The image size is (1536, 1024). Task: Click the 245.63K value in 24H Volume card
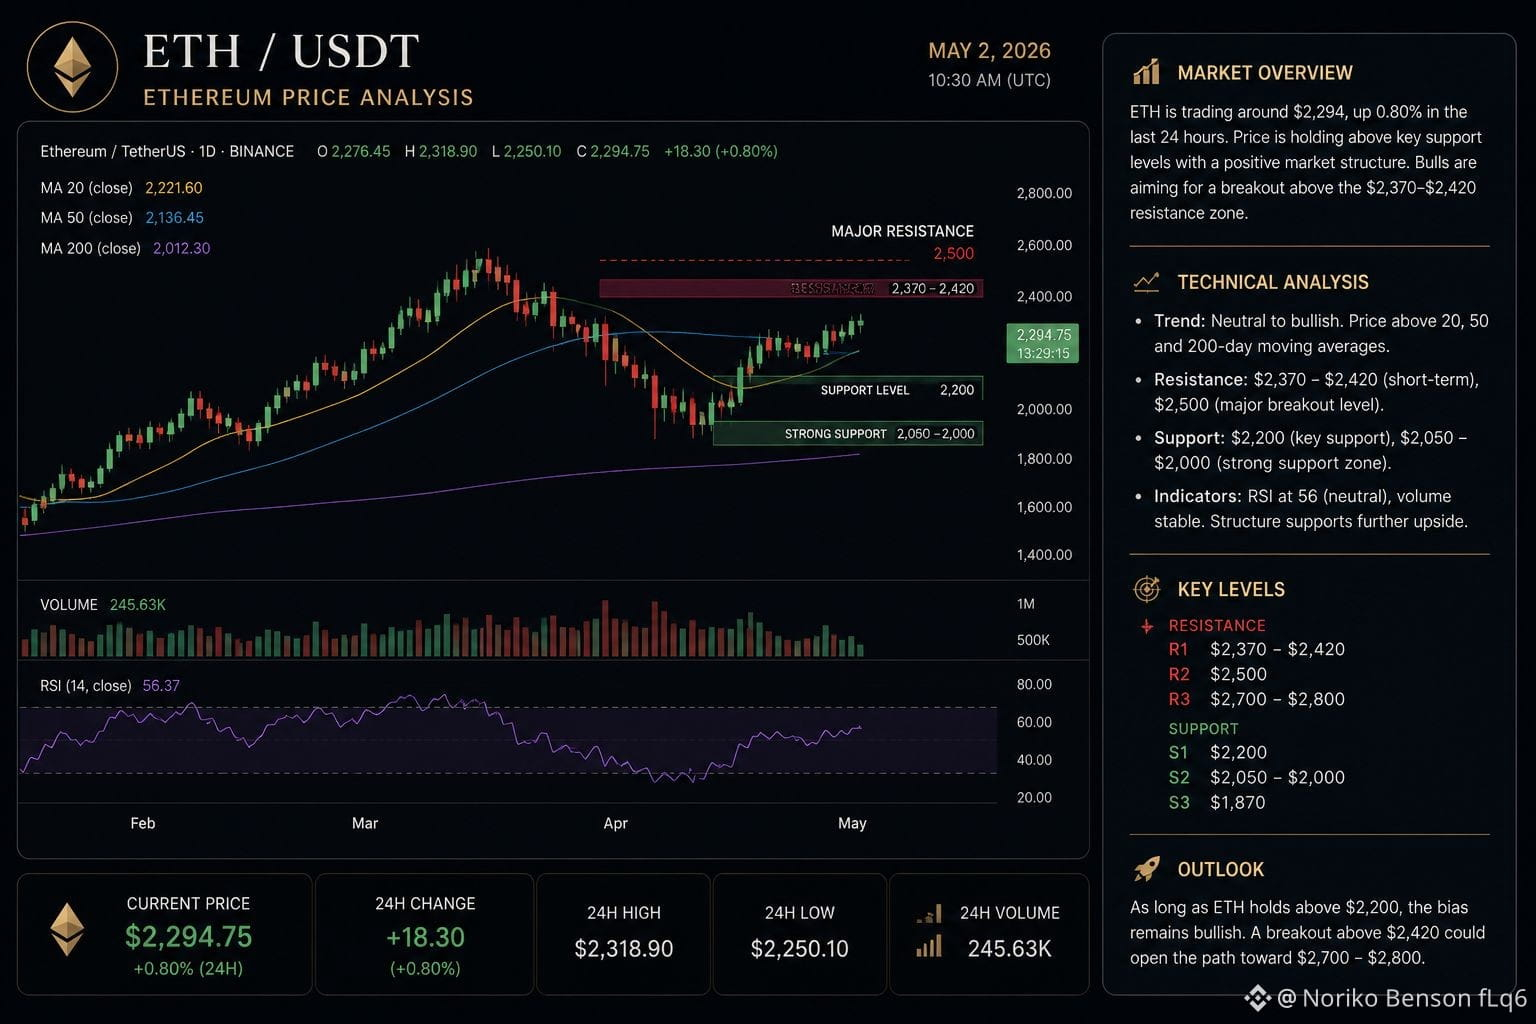coord(1010,948)
